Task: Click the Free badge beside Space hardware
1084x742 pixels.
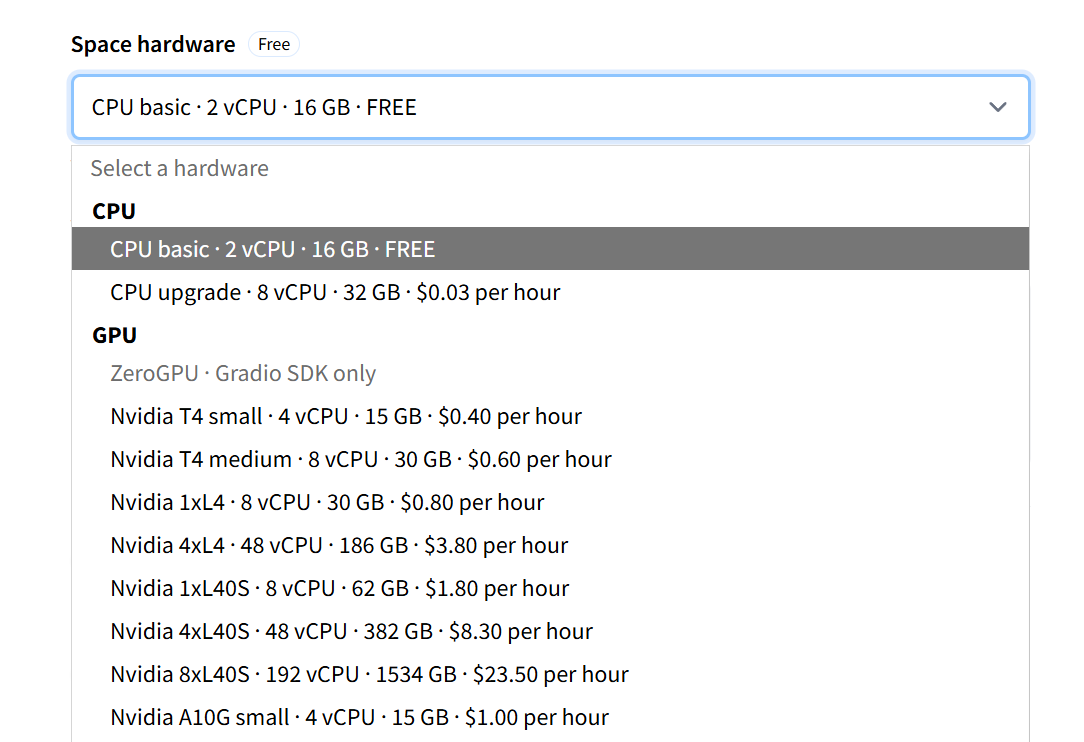Action: tap(274, 44)
